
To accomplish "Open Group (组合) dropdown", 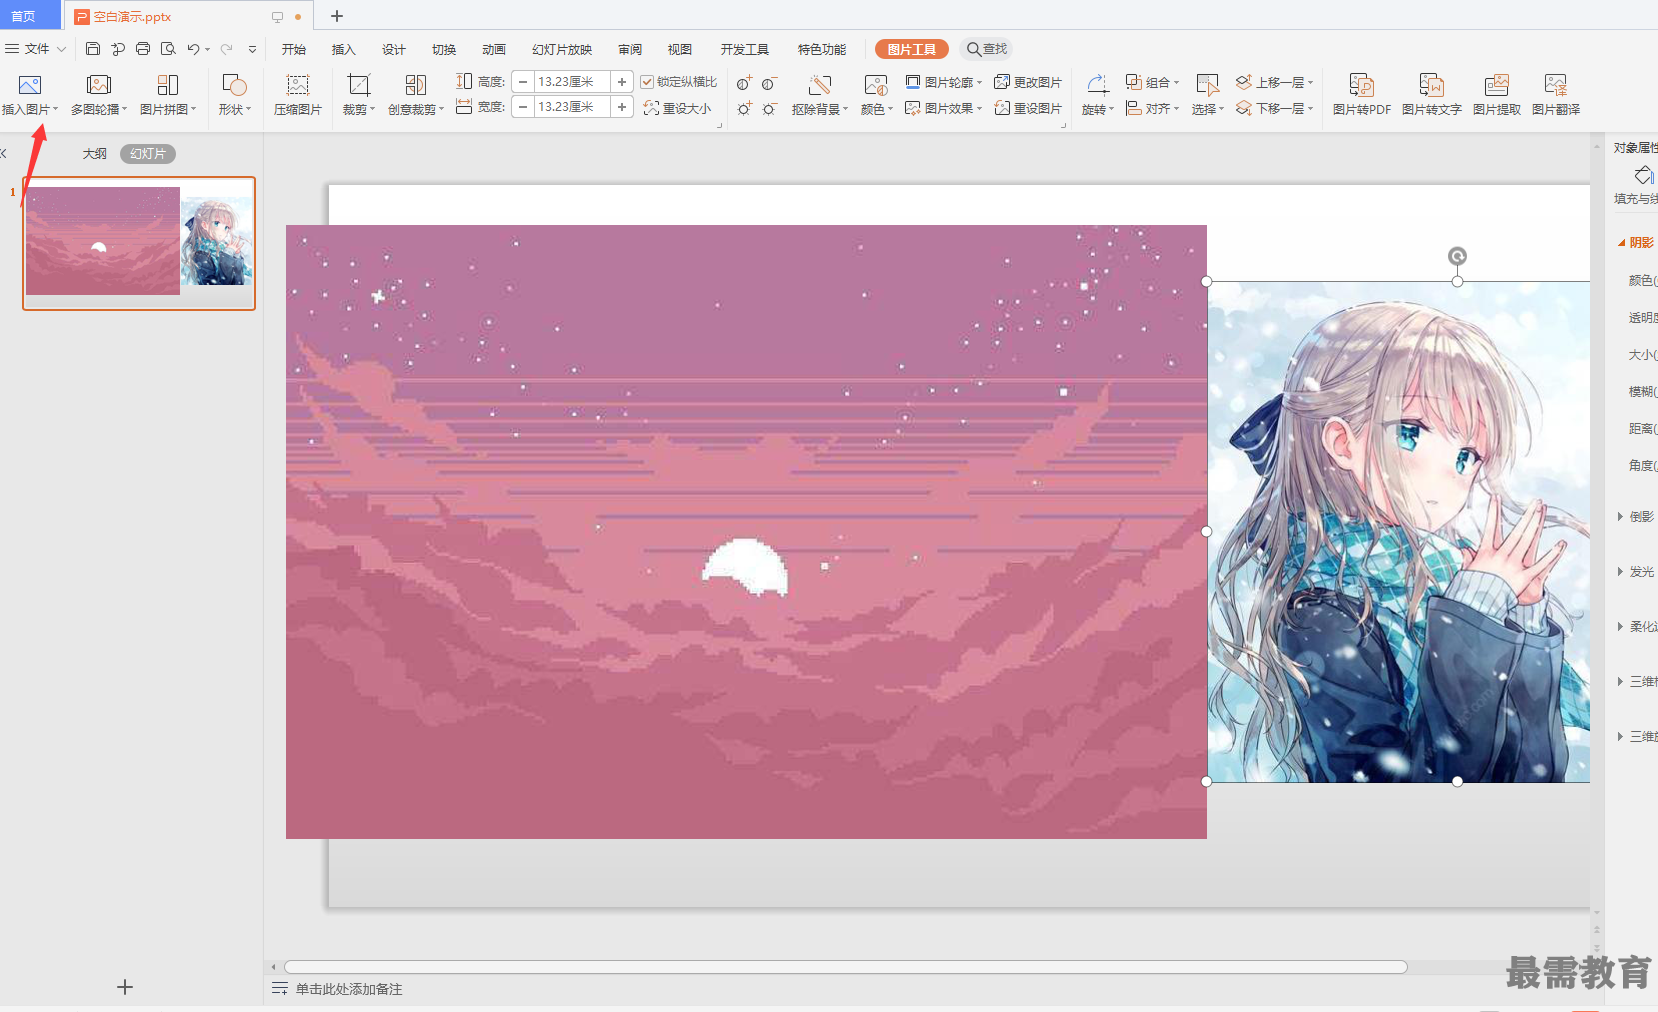I will (1152, 82).
